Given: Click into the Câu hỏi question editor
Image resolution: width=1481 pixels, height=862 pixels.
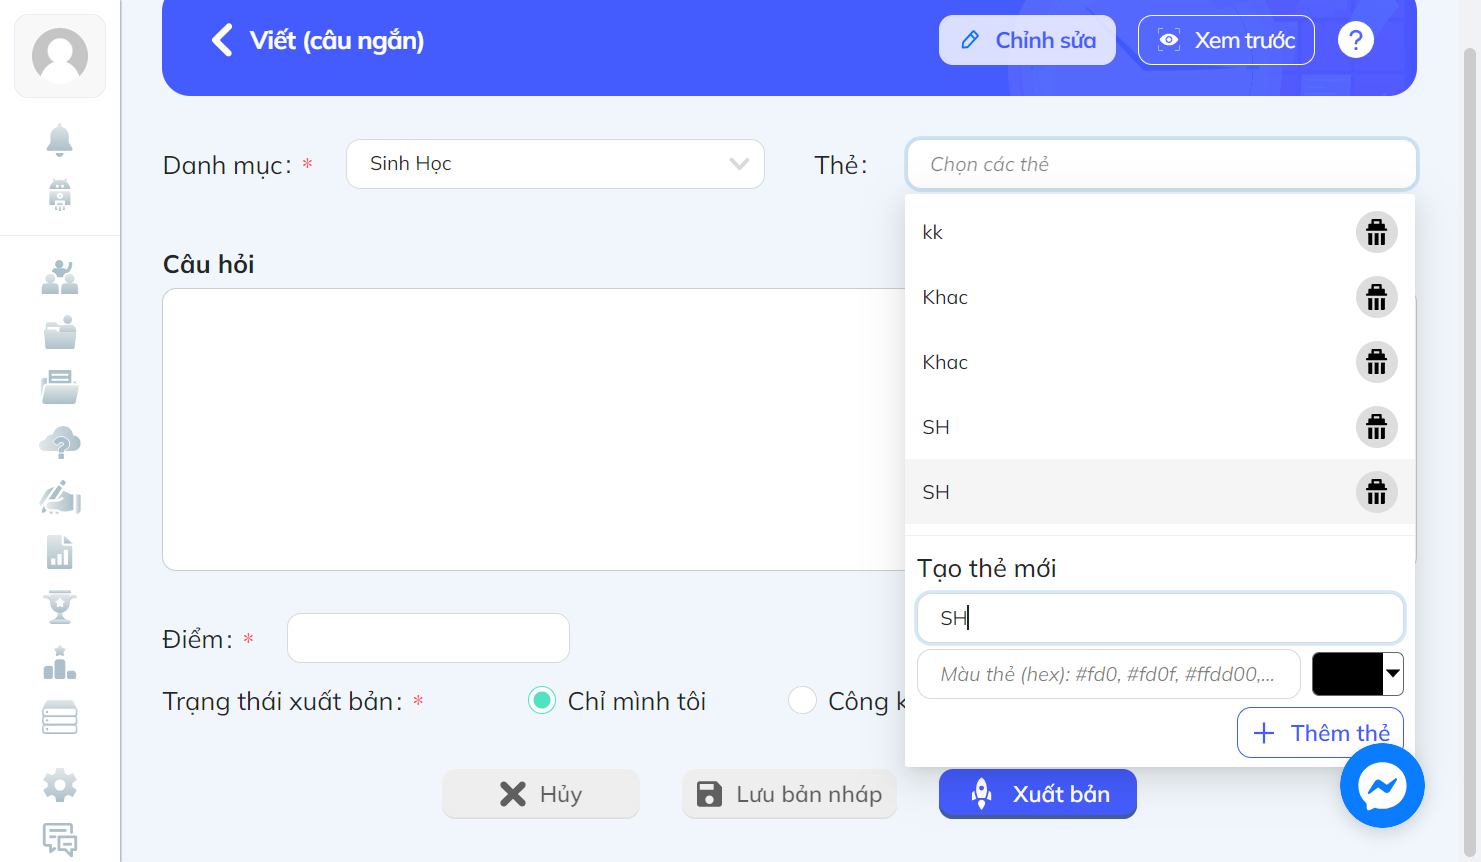Looking at the screenshot, I should [x=533, y=429].
